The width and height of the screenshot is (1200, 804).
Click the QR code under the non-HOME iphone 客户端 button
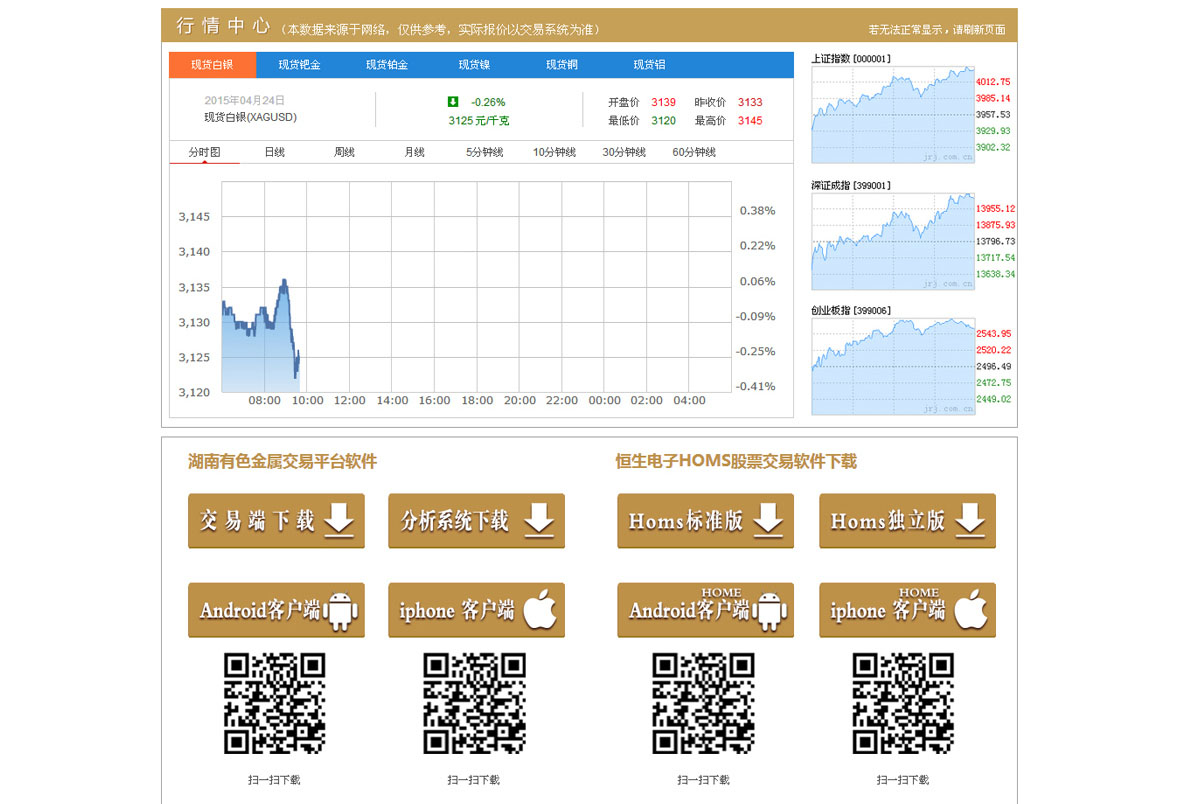tap(475, 704)
